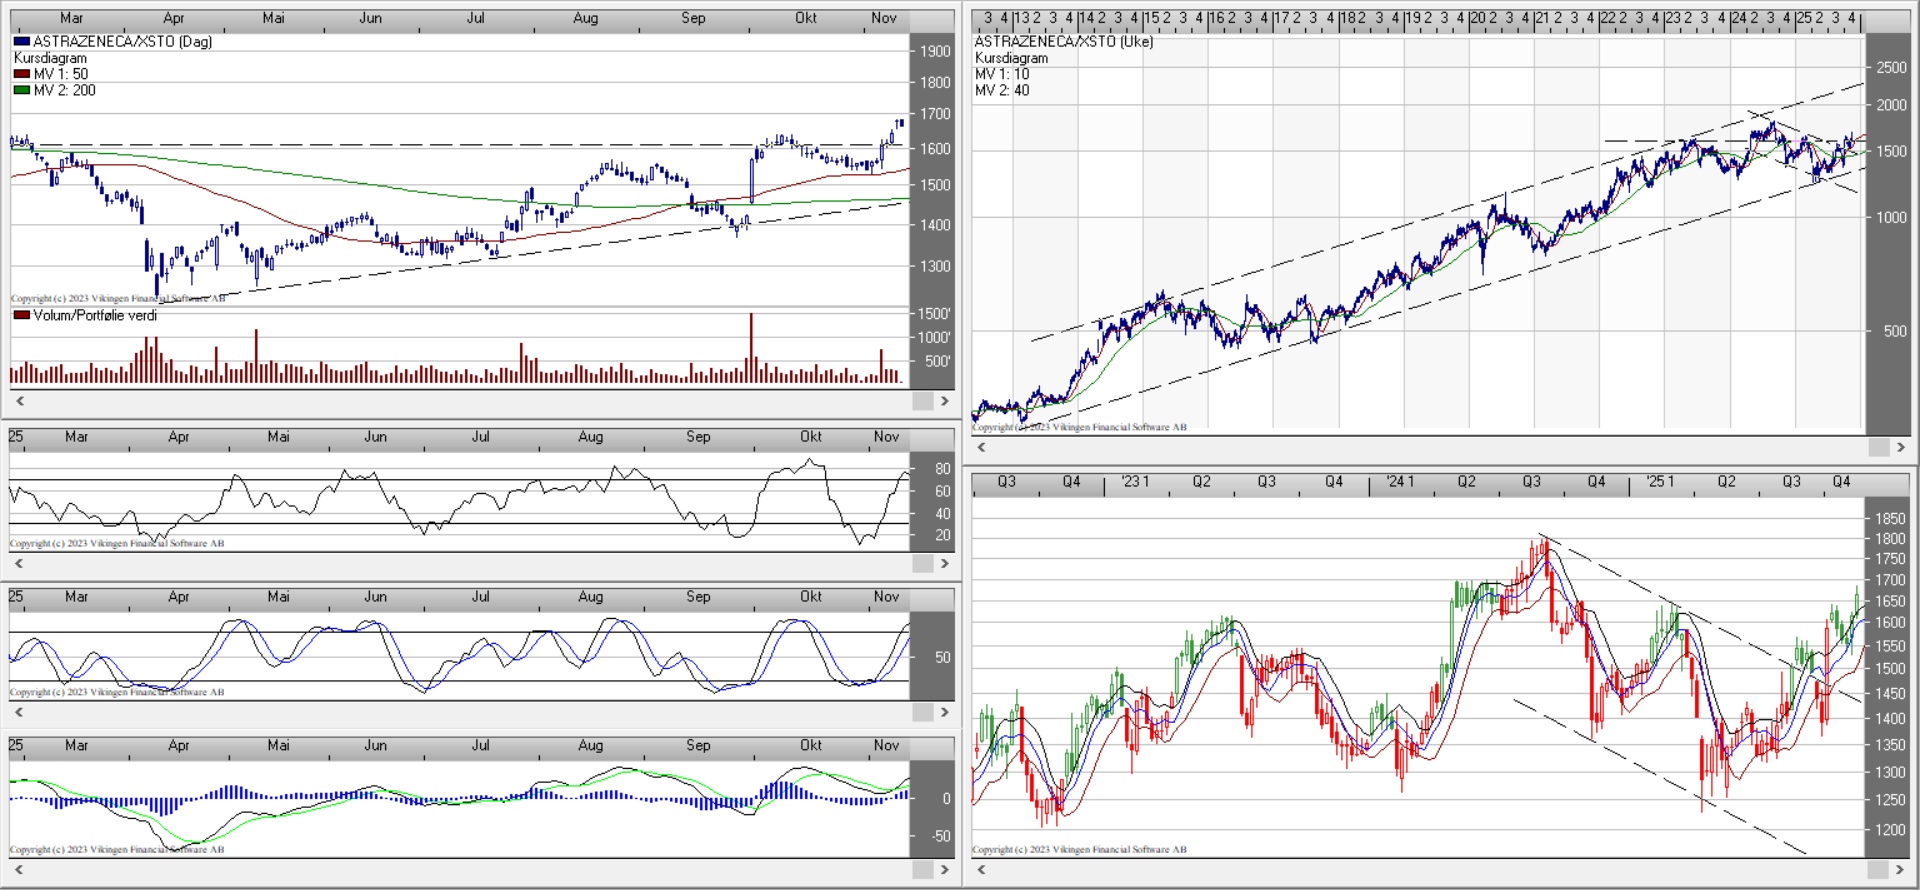Click left scroll arrow under MACD histogram panel

19,869
